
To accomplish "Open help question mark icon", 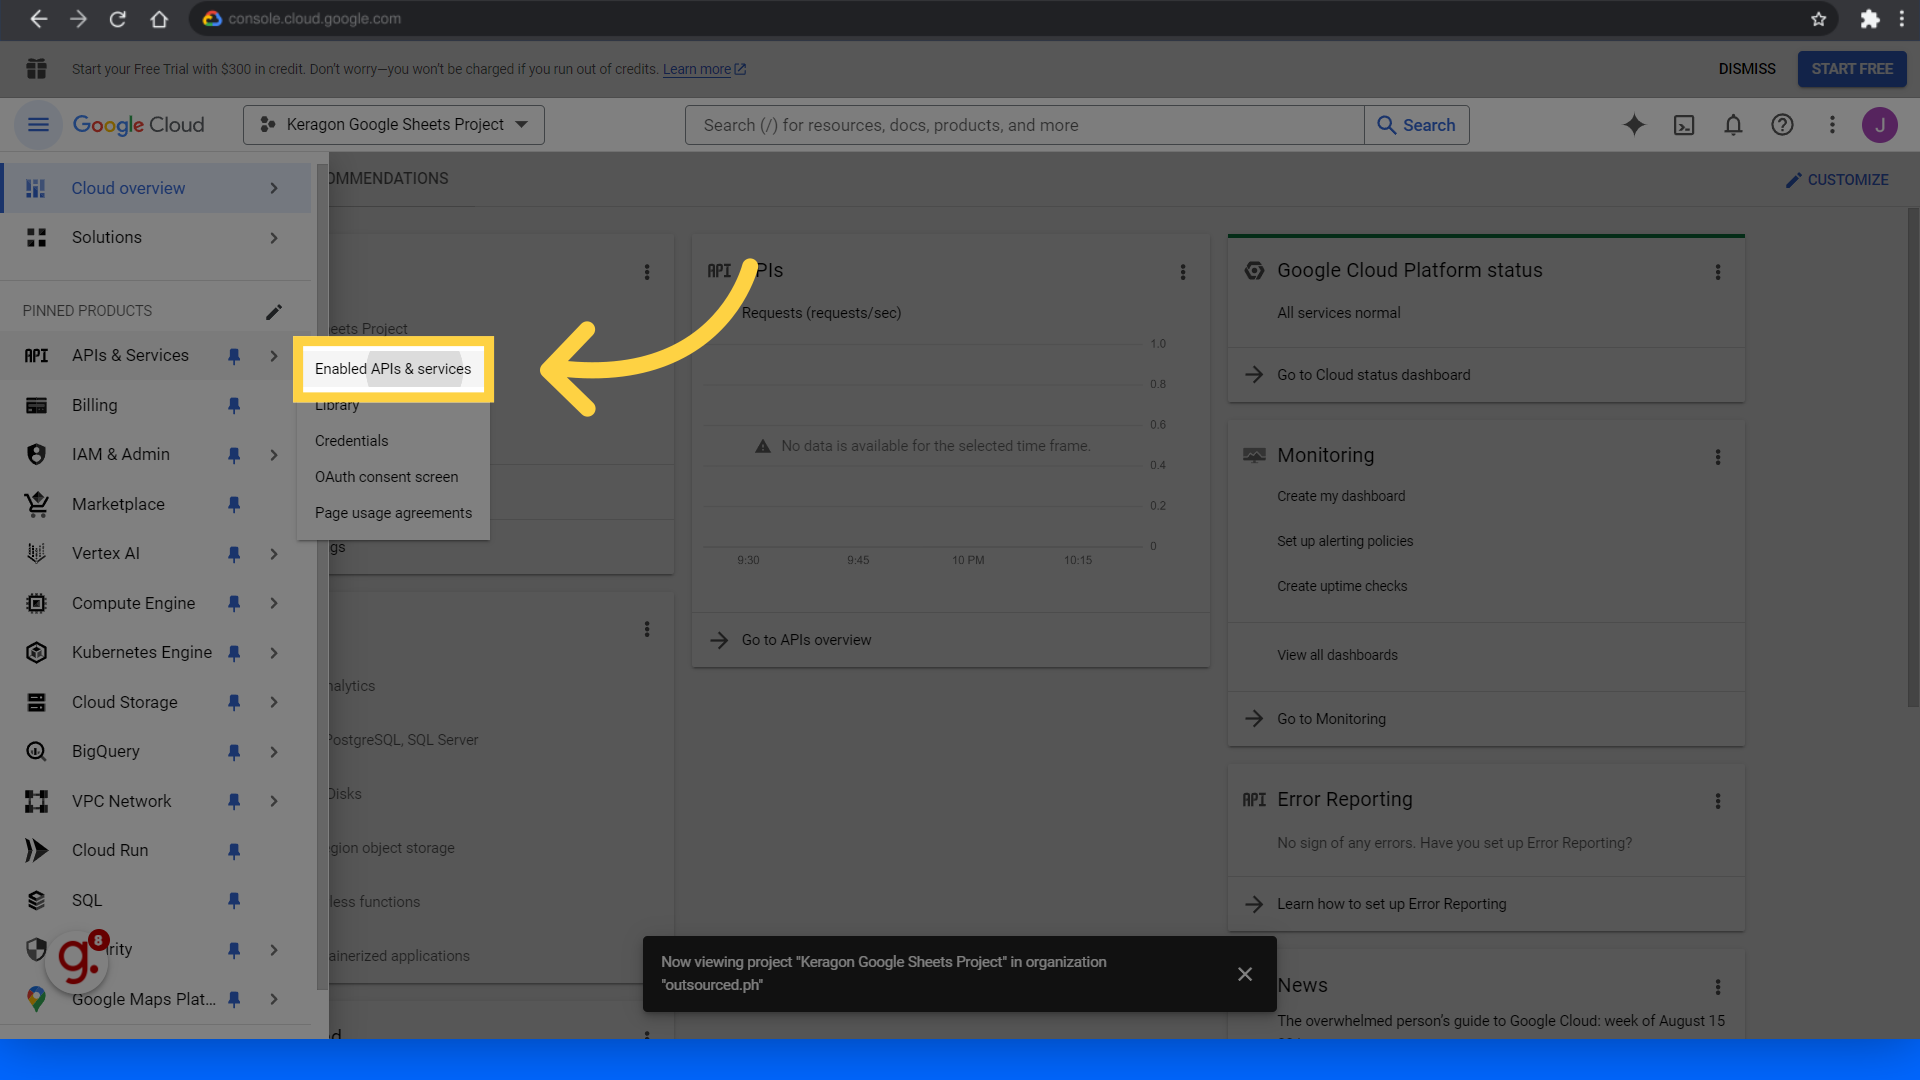I will (1782, 125).
